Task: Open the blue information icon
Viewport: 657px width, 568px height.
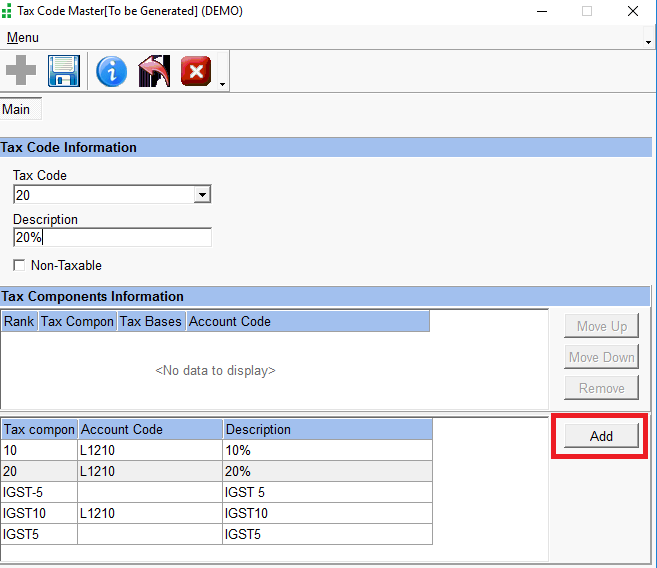Action: (x=111, y=72)
